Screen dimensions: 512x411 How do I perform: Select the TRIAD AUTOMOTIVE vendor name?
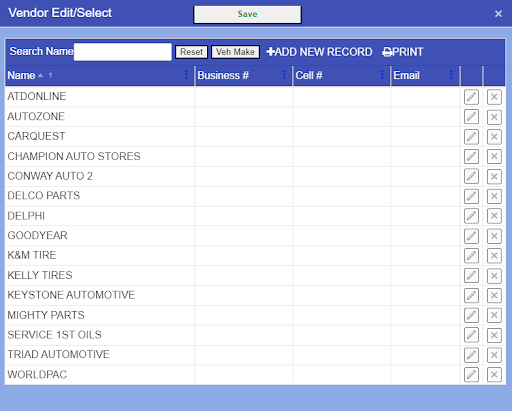click(x=58, y=354)
